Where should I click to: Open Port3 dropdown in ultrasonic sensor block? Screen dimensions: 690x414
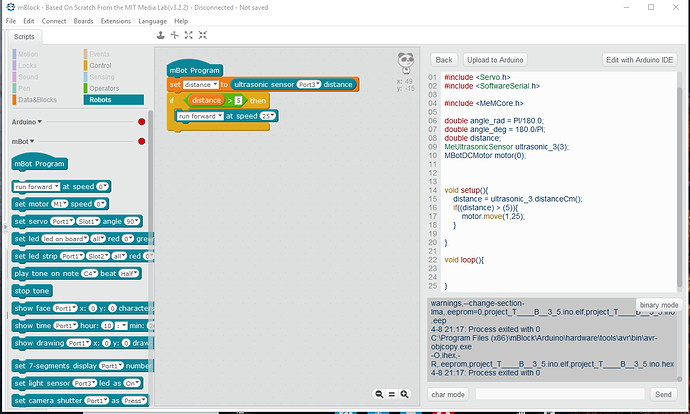tap(308, 84)
